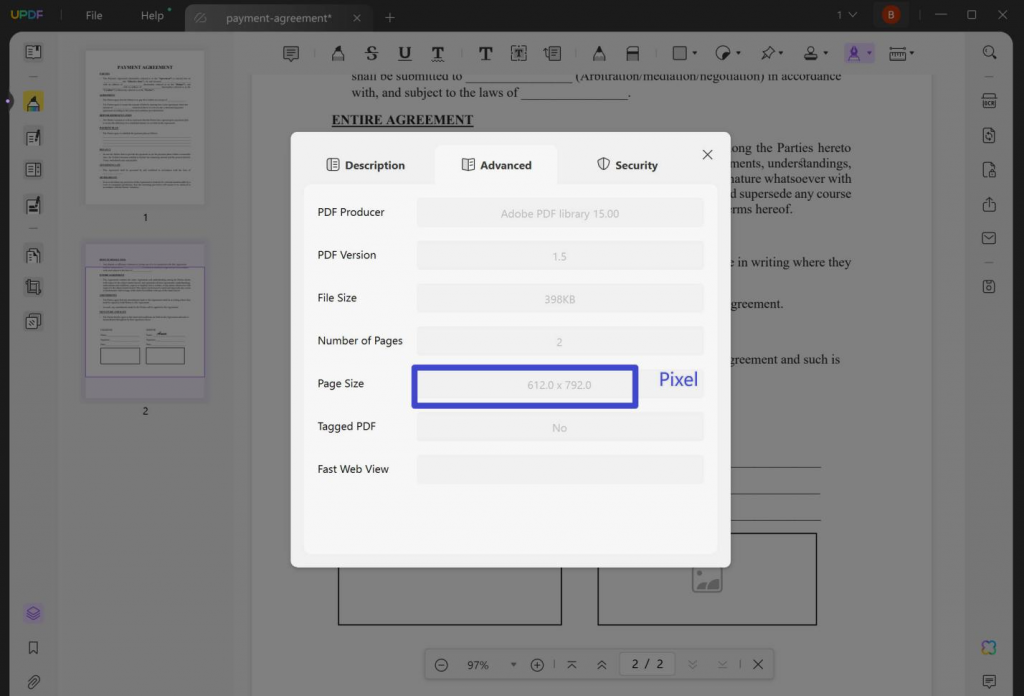Open the OCR panel on the right sidebar

pos(989,100)
